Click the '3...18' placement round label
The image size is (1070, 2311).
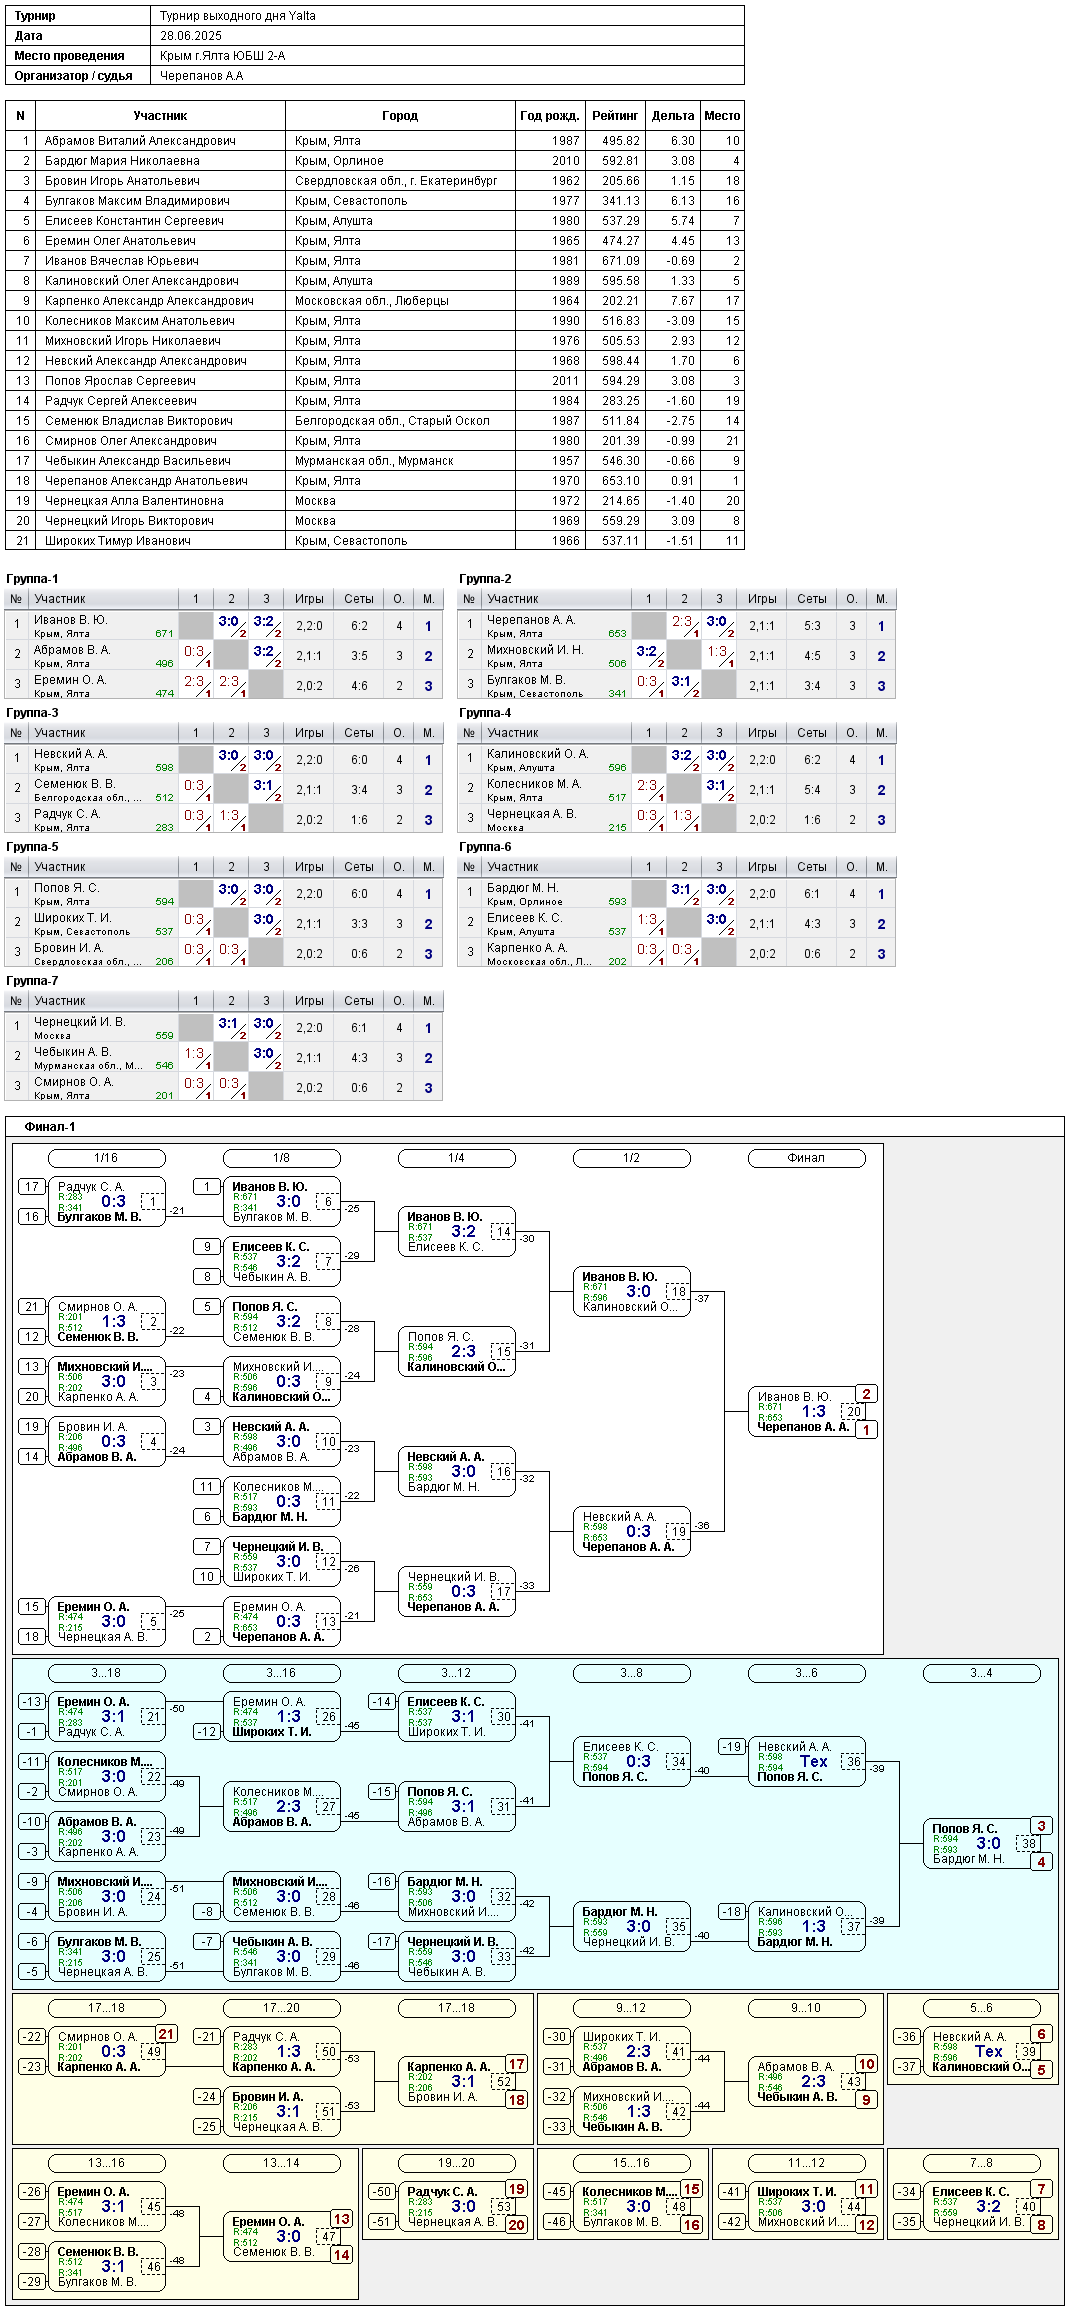pyautogui.click(x=106, y=1673)
